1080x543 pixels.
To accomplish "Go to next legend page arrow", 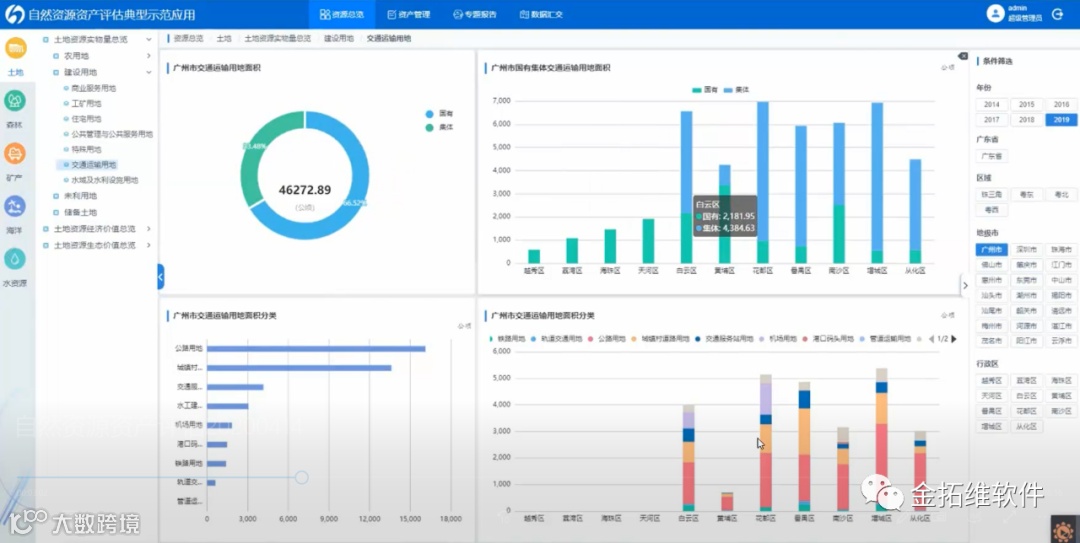I will 954,339.
